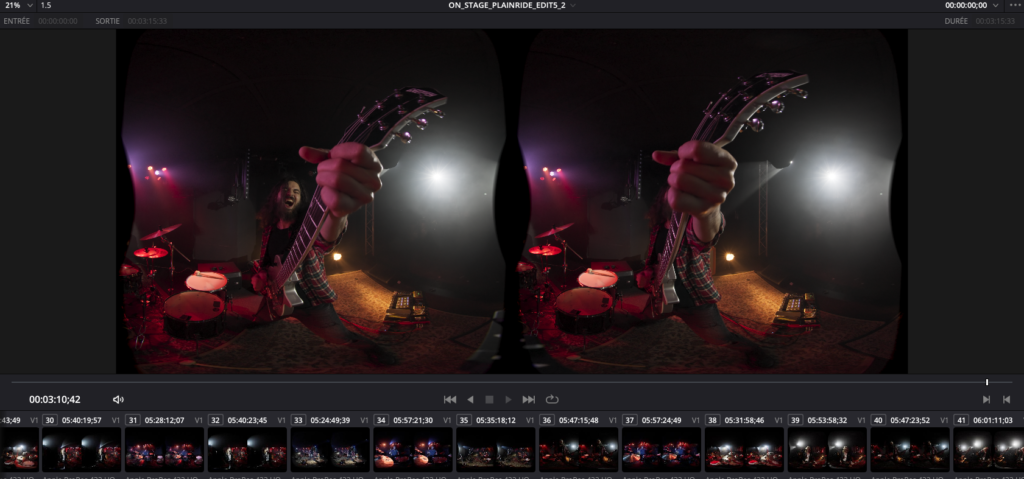
Task: Click the 00:03:10;42 current timecode display
Action: [x=55, y=400]
